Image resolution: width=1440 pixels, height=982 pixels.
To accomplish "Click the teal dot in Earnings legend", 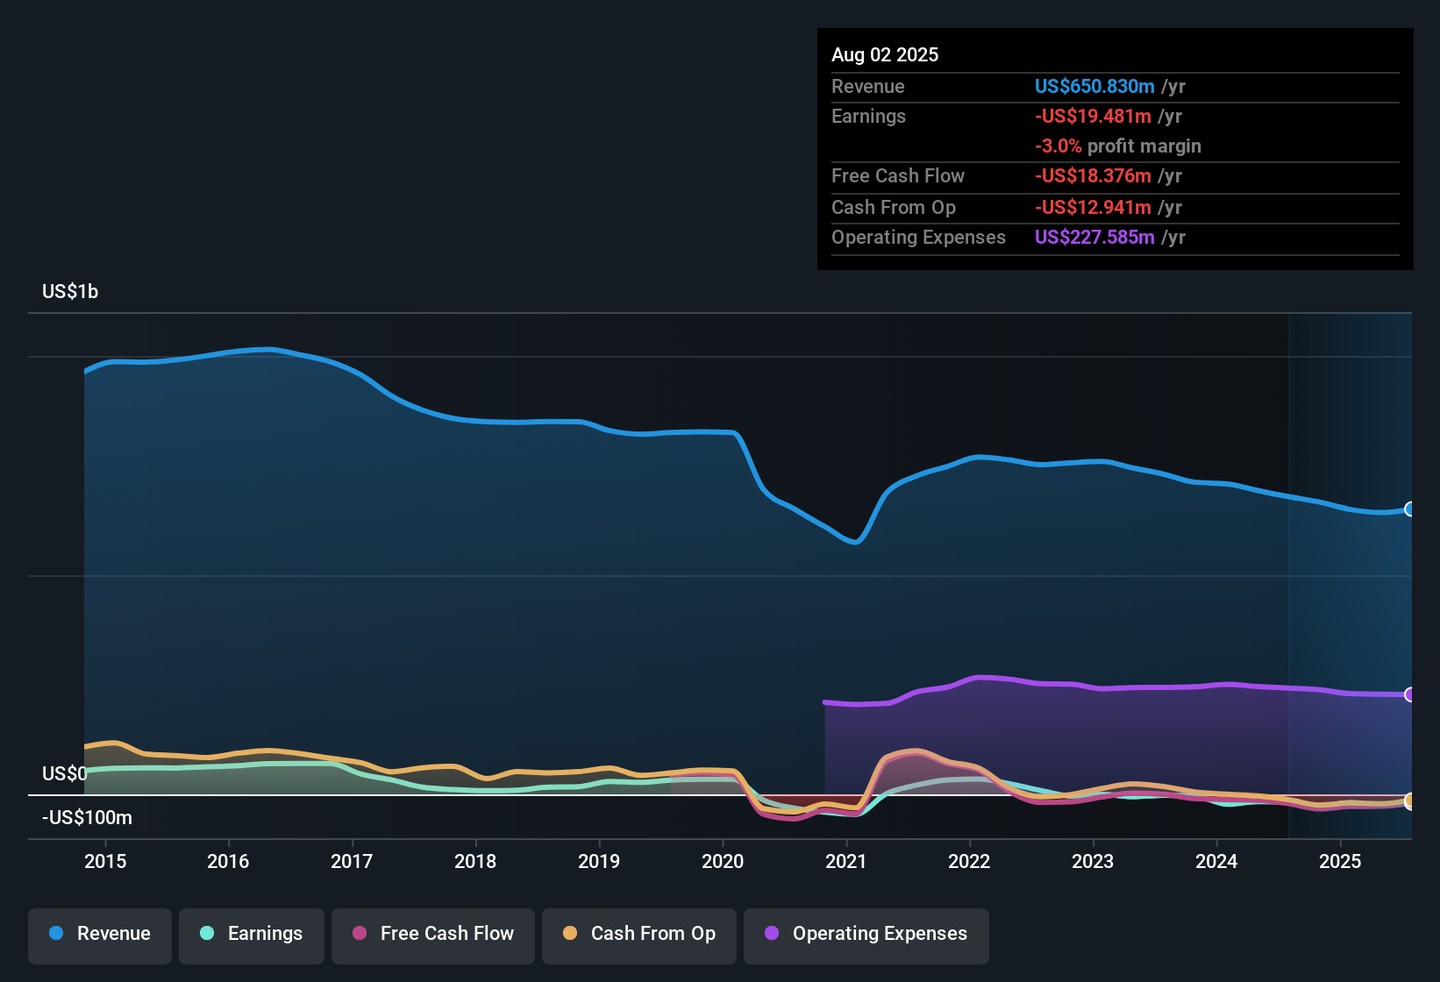I will [x=207, y=934].
